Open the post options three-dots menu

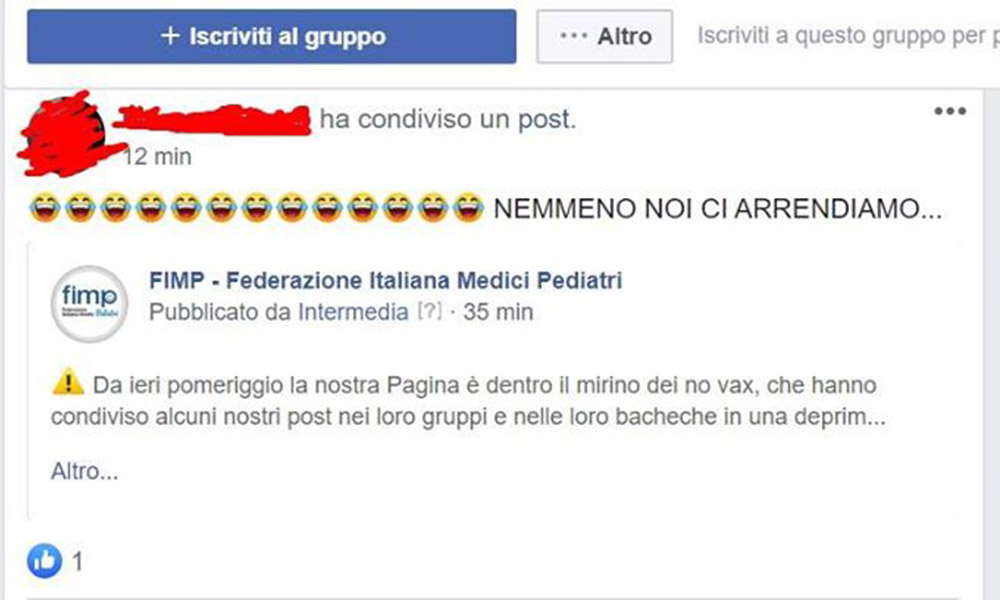(950, 112)
